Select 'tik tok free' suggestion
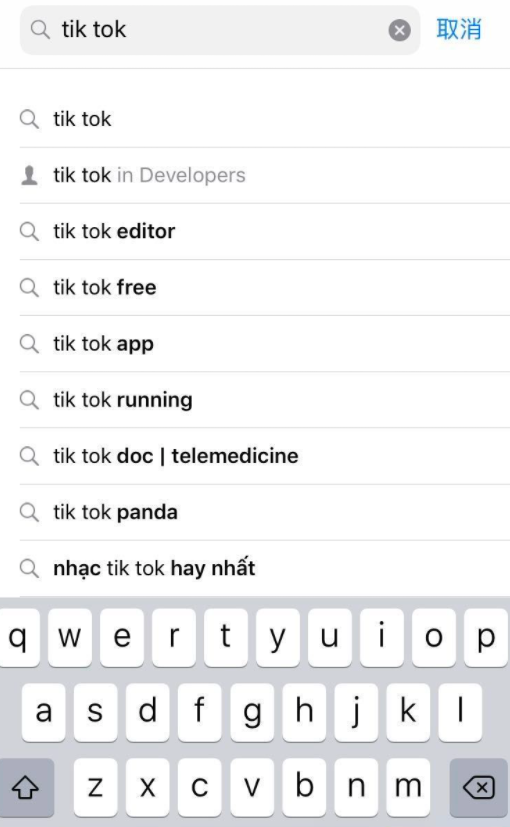 click(x=265, y=287)
